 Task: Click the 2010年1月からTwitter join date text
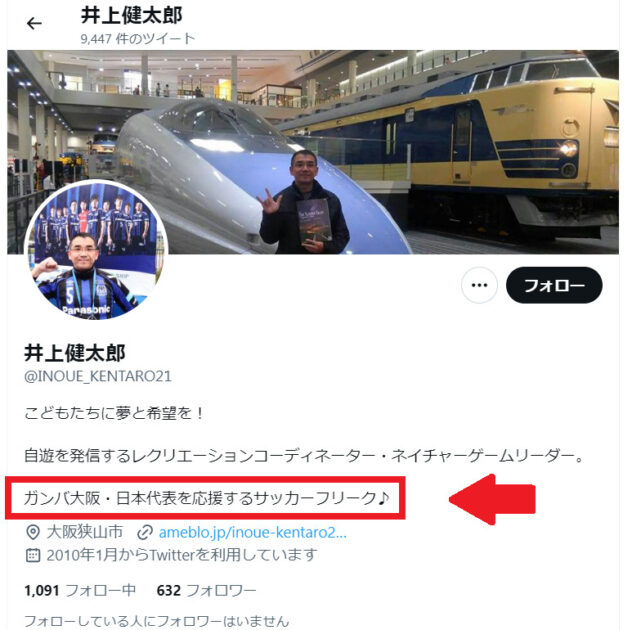coord(182,555)
